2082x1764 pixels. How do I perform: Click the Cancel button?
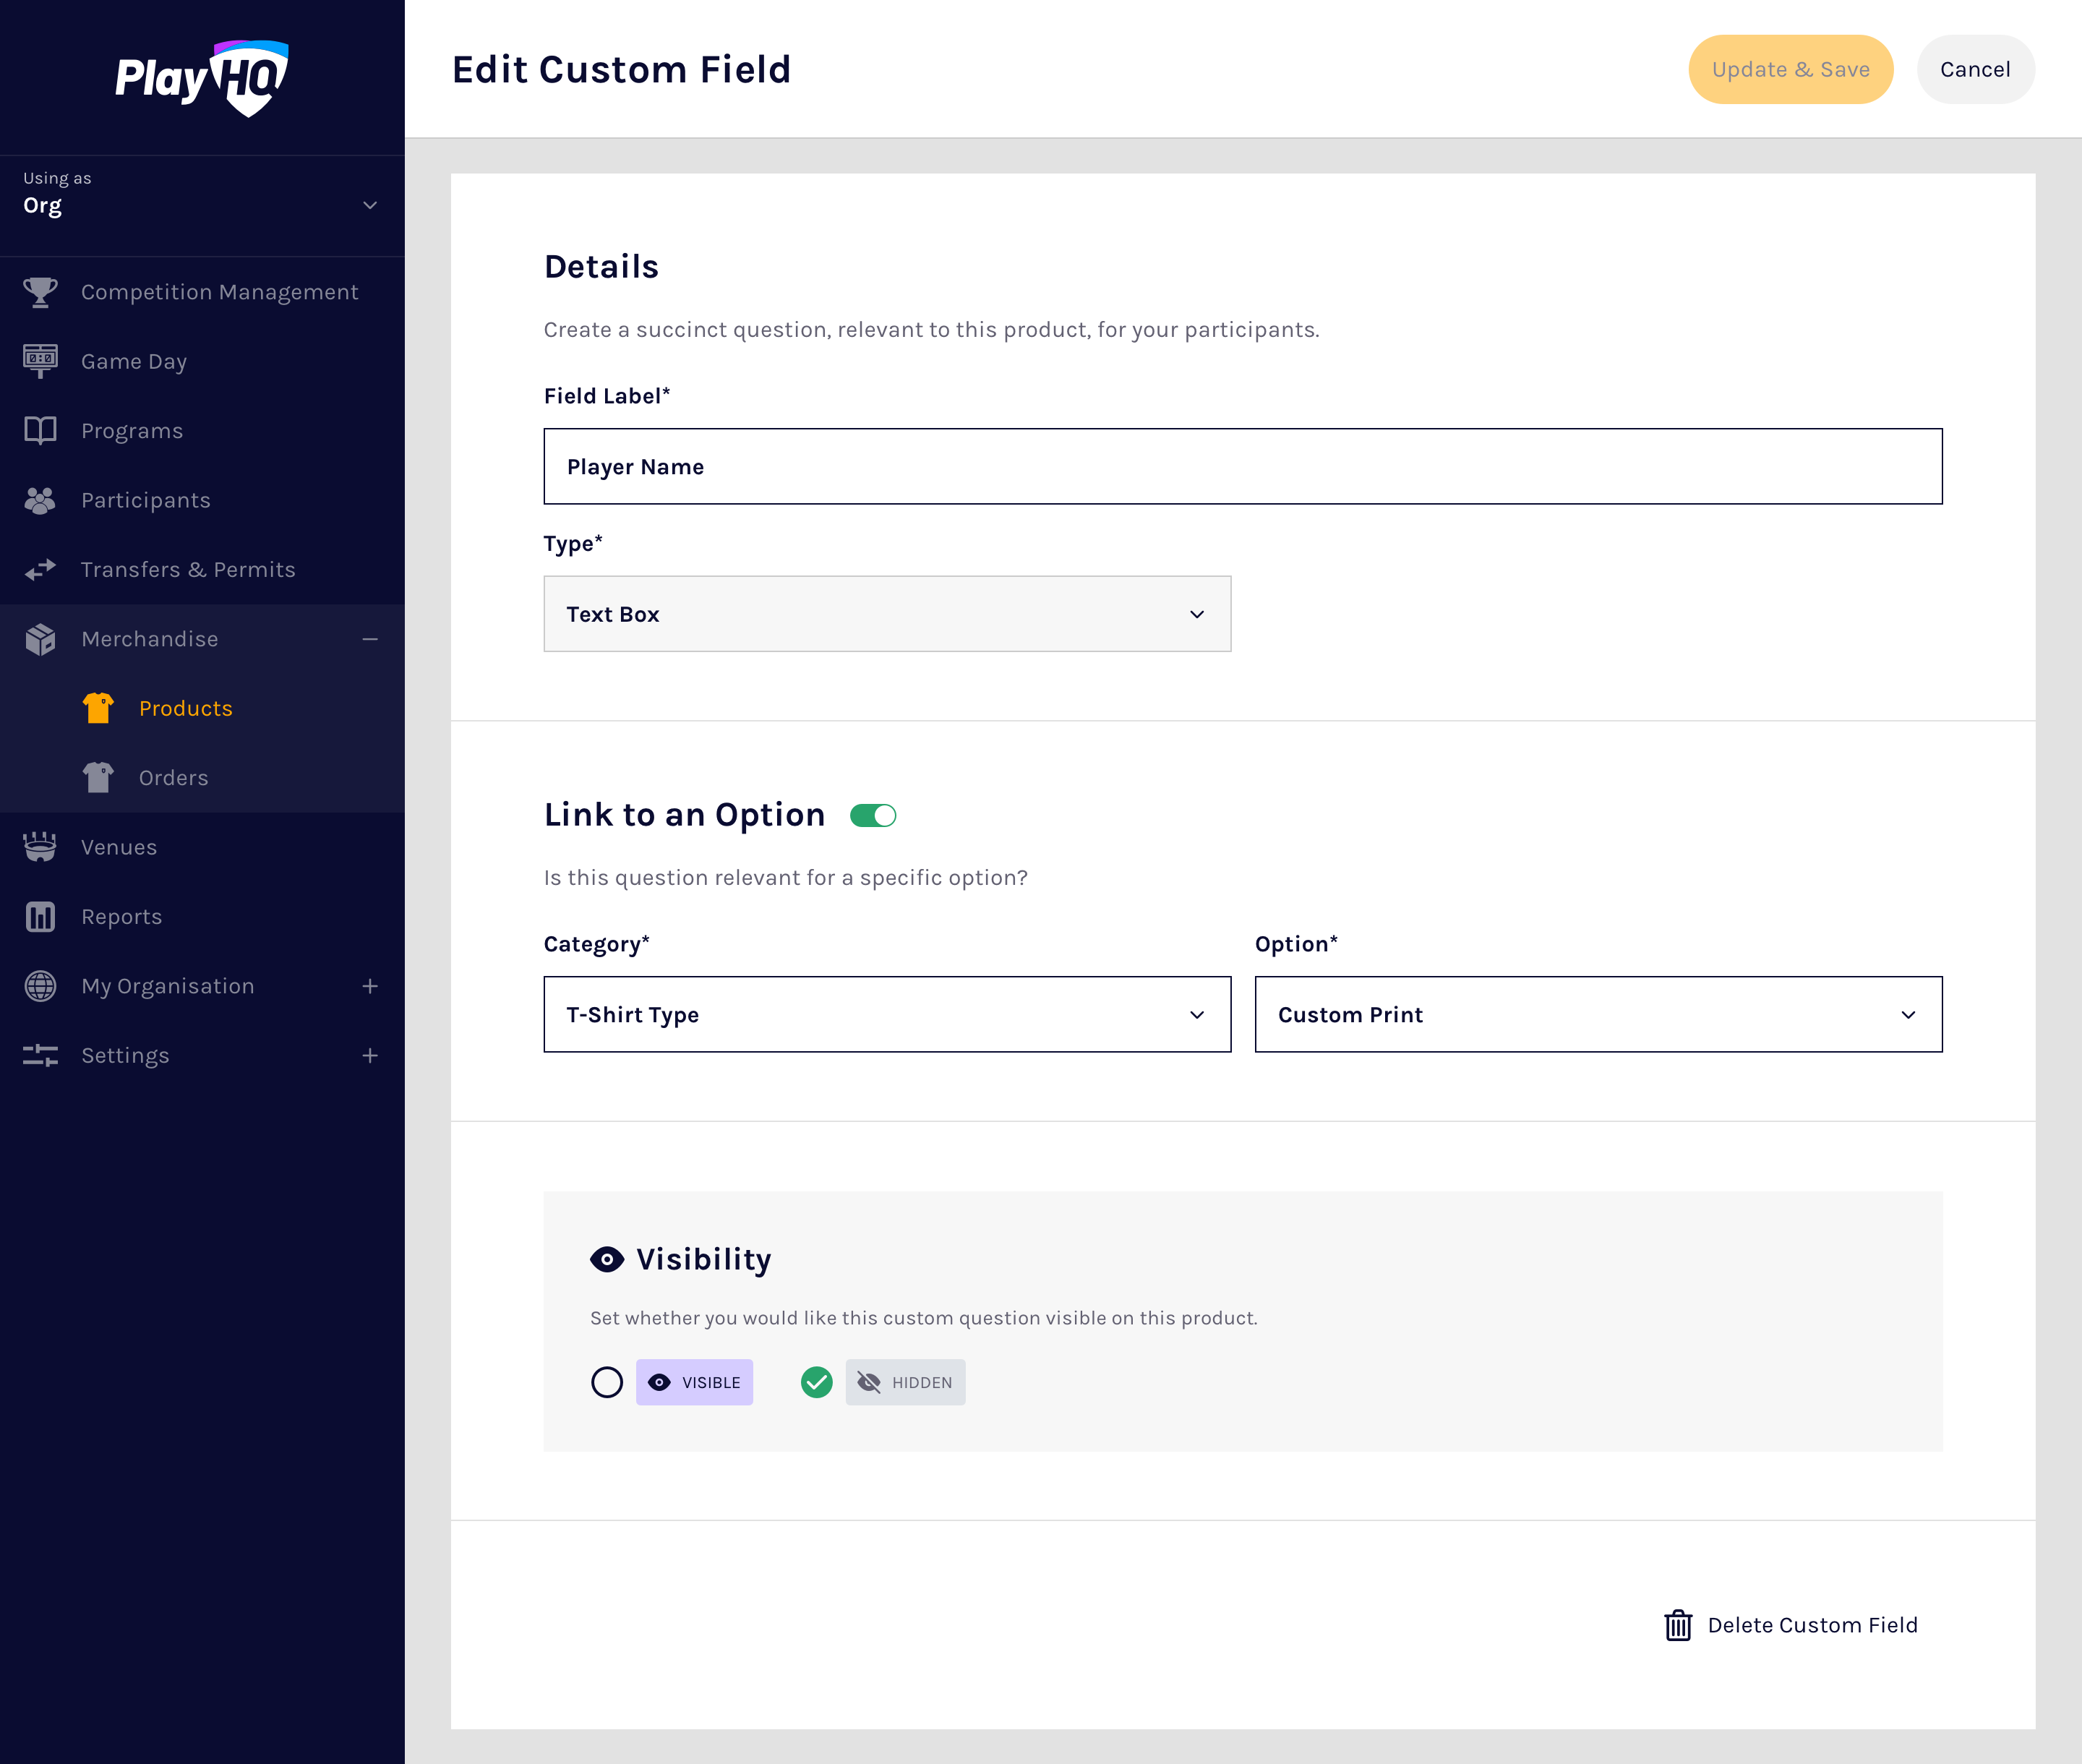pyautogui.click(x=1974, y=70)
